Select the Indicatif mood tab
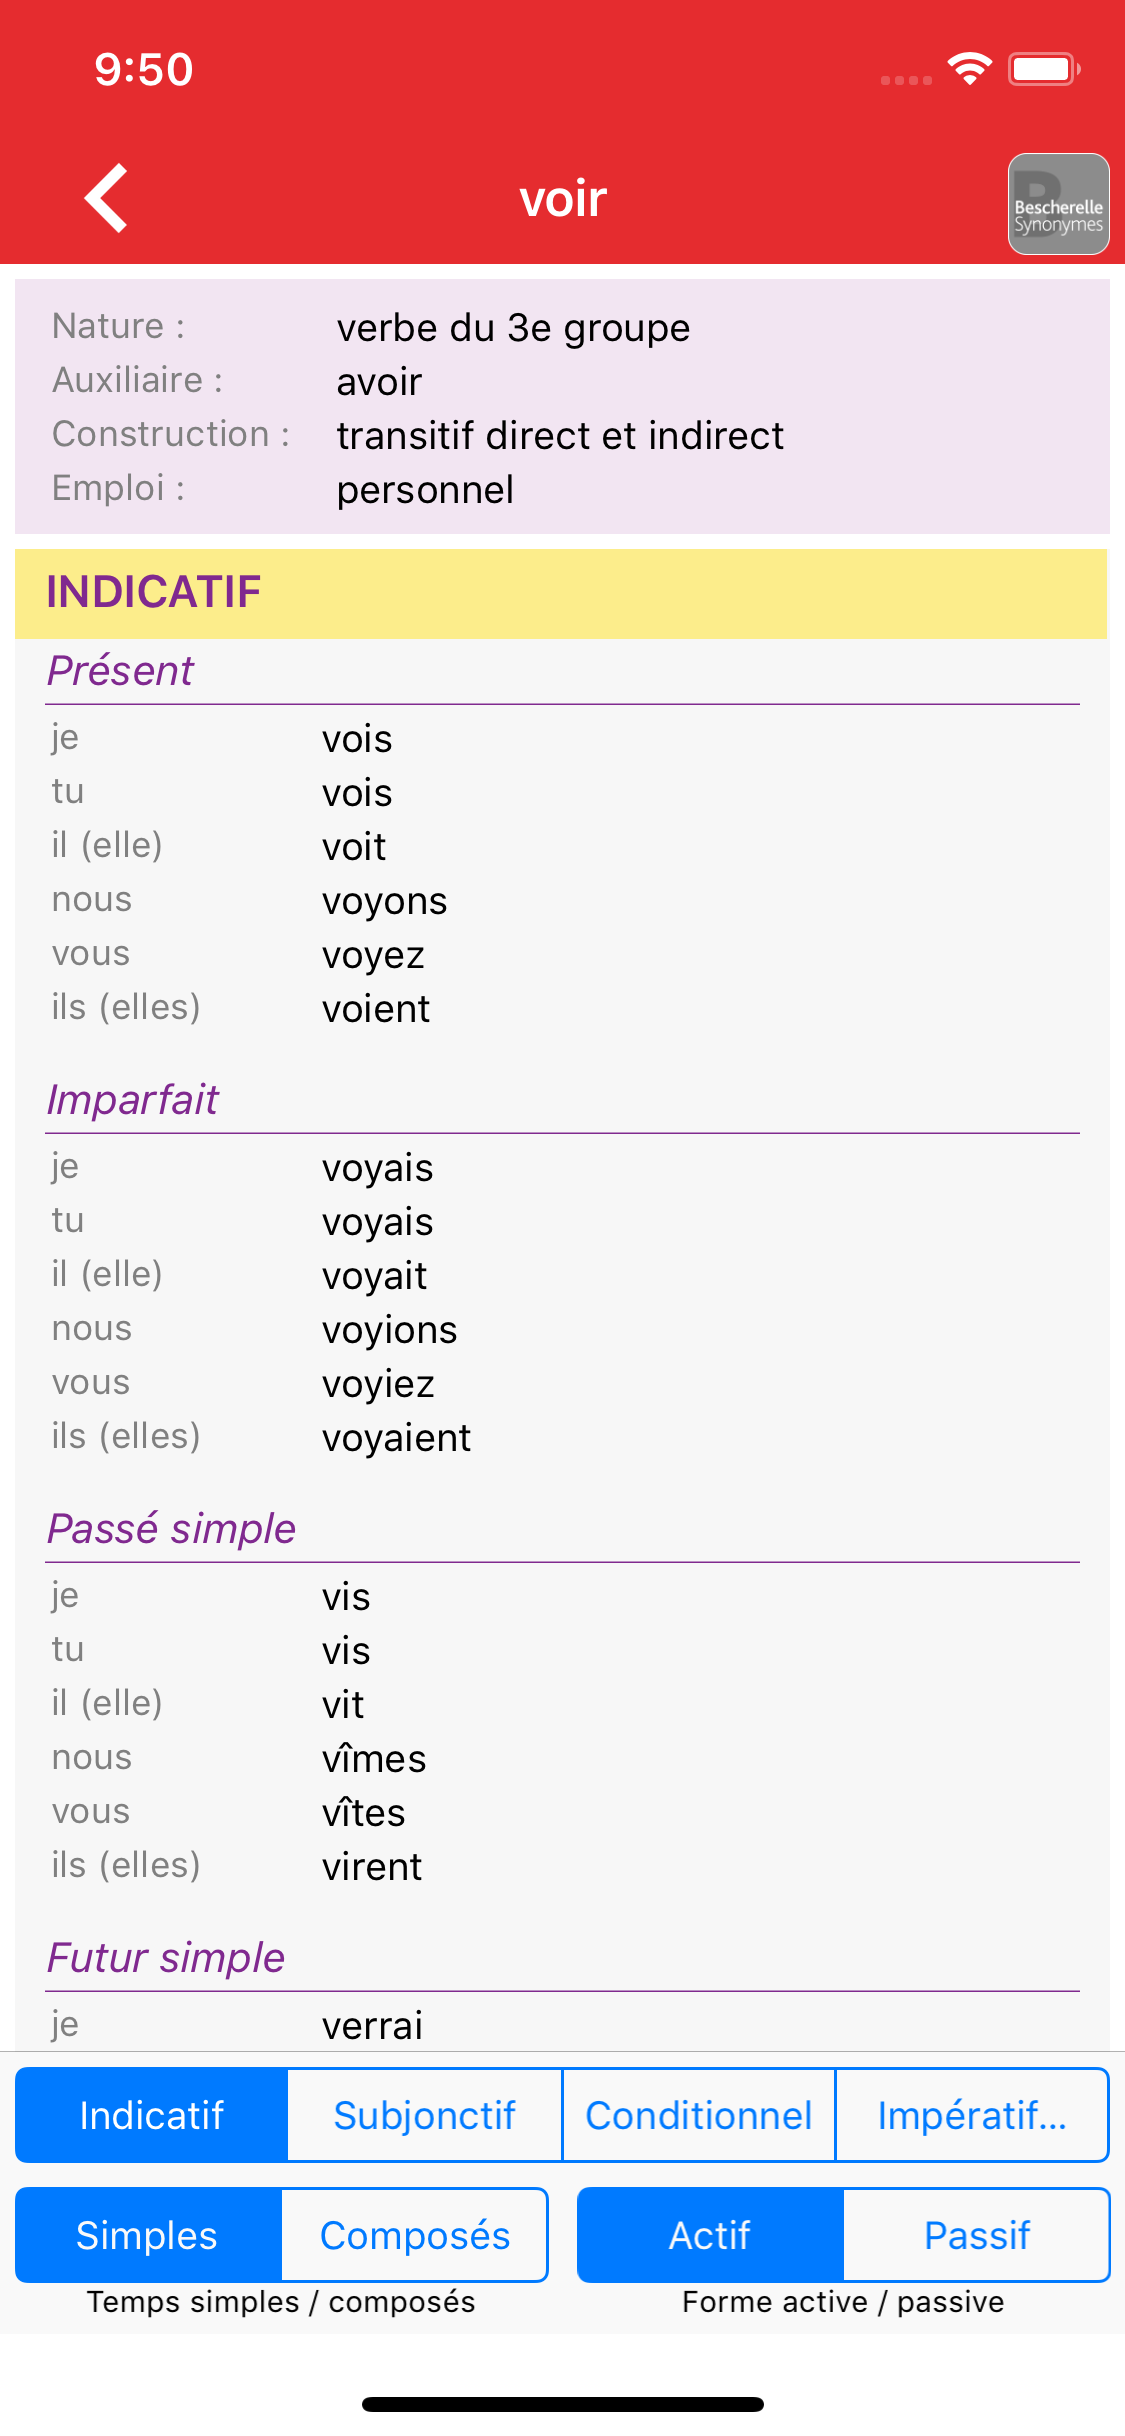 point(152,2115)
